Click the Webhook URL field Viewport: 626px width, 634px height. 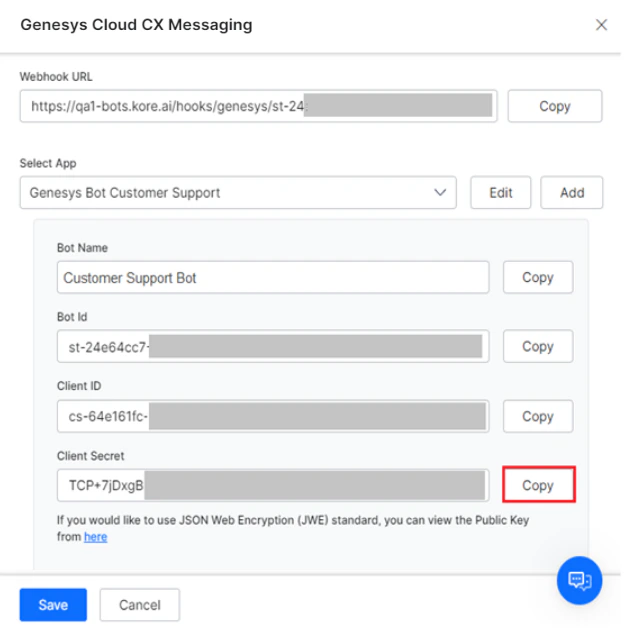coord(258,106)
